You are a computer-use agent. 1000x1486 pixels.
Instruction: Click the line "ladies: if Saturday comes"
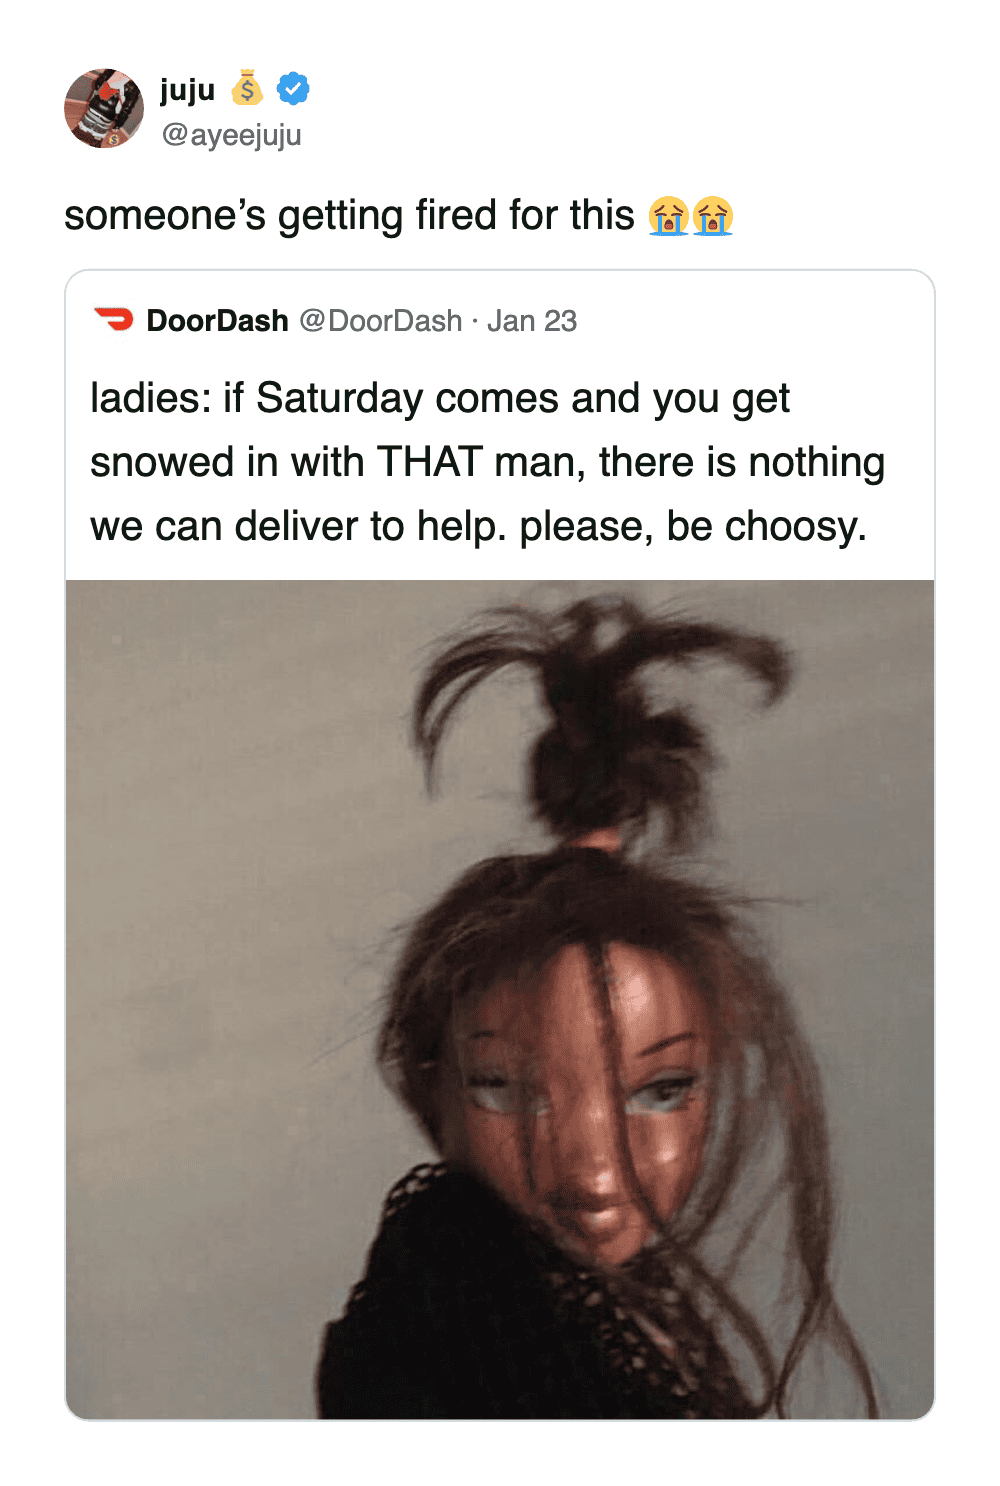pyautogui.click(x=440, y=399)
